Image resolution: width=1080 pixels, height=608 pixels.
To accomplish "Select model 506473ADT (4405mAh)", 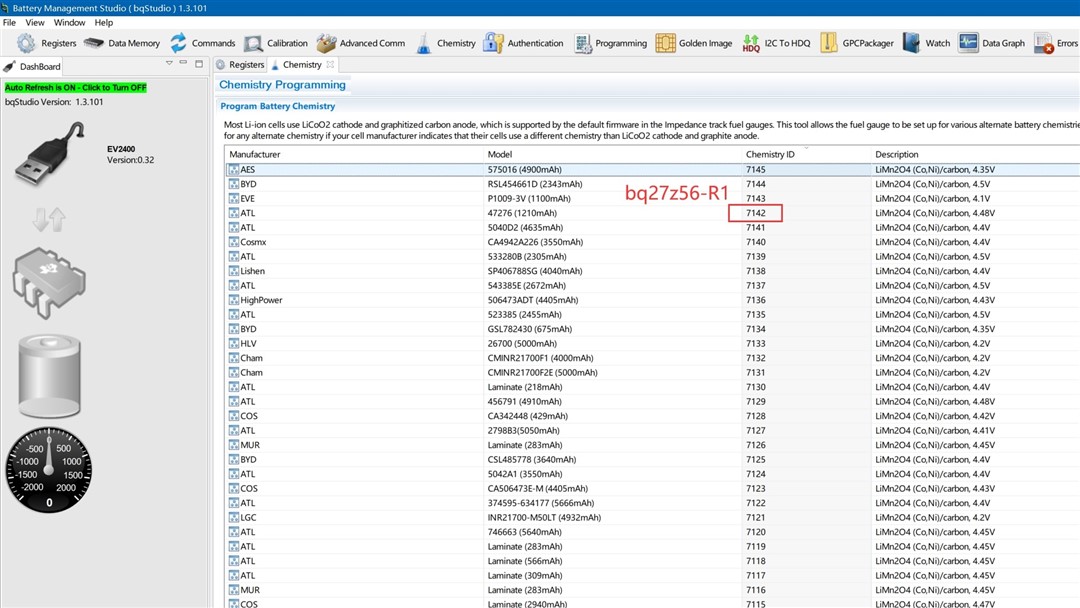I will coord(532,300).
